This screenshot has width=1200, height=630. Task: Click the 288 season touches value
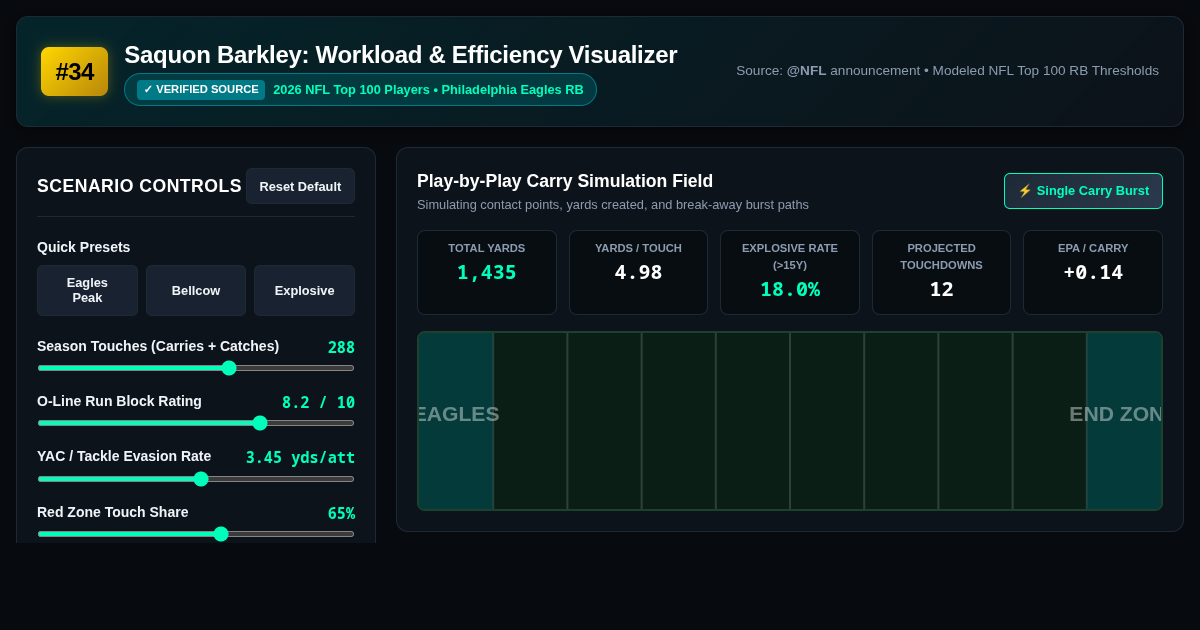341,347
